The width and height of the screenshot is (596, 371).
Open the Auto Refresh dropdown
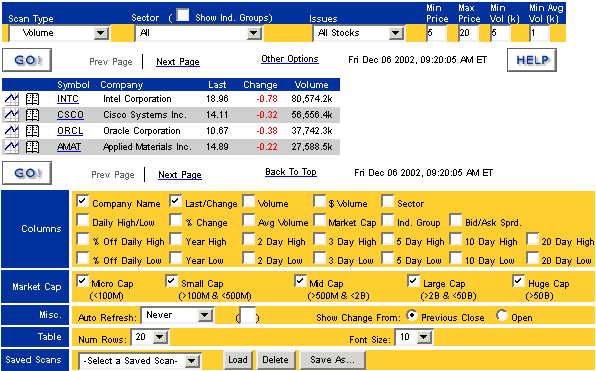tap(177, 315)
